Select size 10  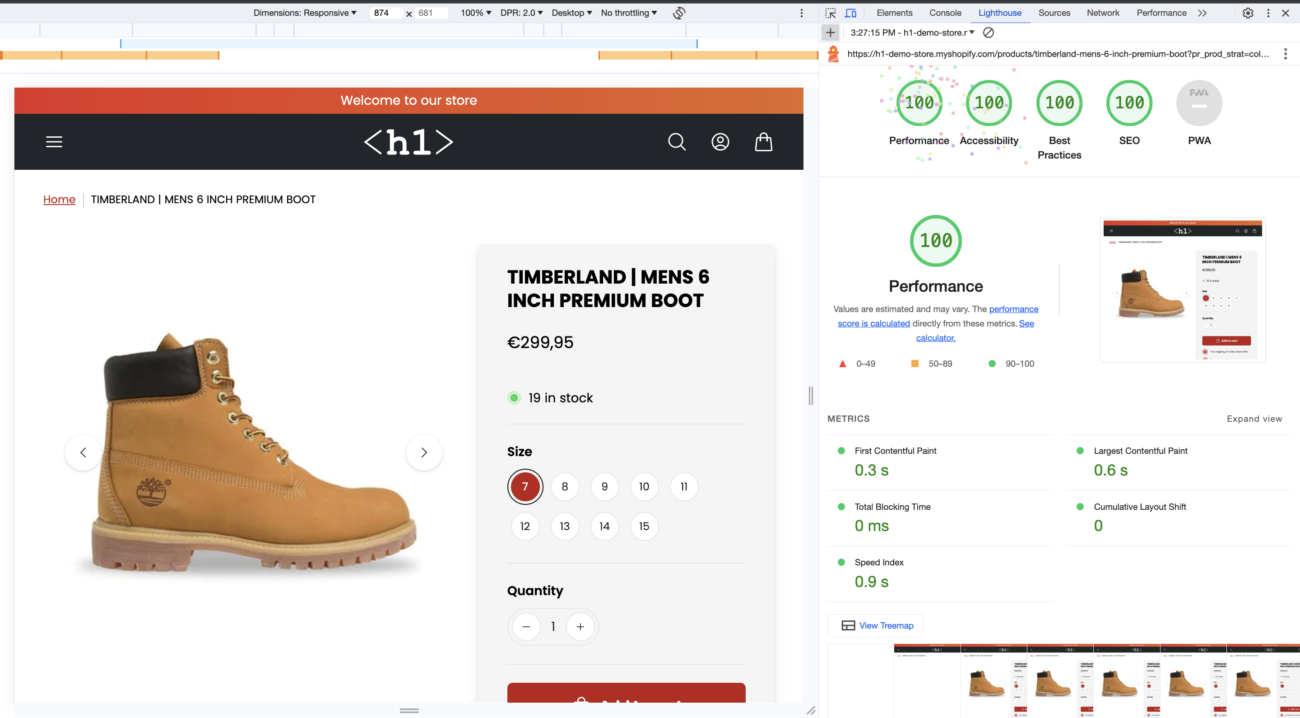(x=644, y=487)
